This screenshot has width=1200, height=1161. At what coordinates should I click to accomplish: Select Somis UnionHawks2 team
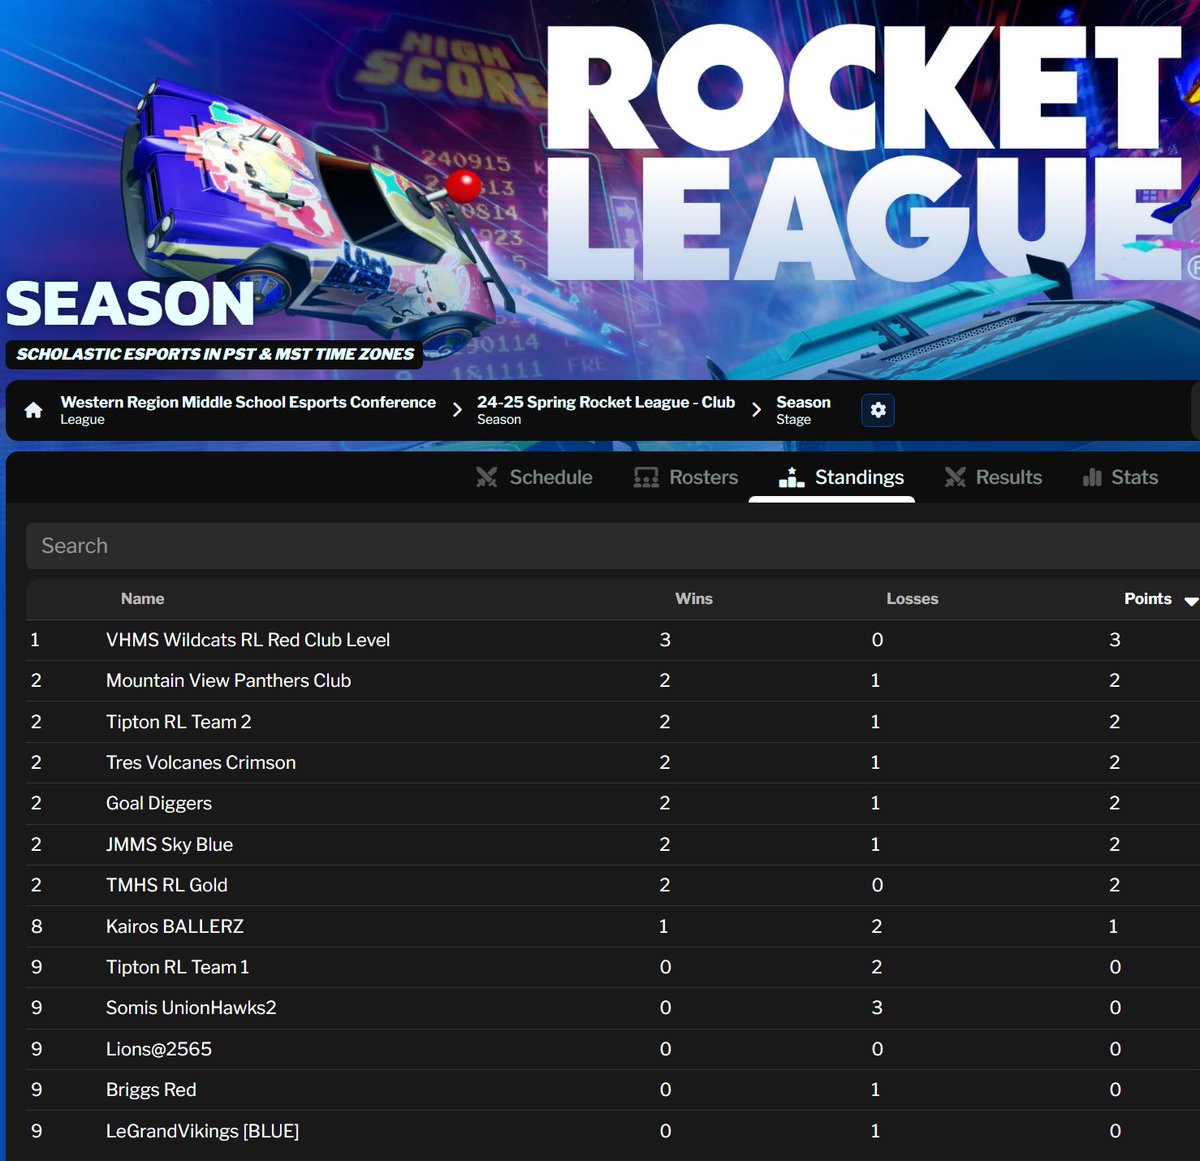tap(191, 1008)
